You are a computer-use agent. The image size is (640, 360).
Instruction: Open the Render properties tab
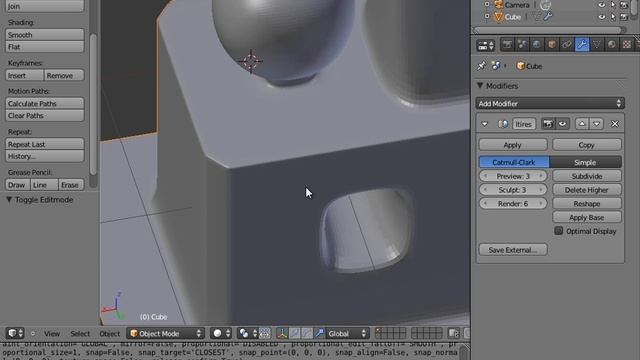point(507,44)
